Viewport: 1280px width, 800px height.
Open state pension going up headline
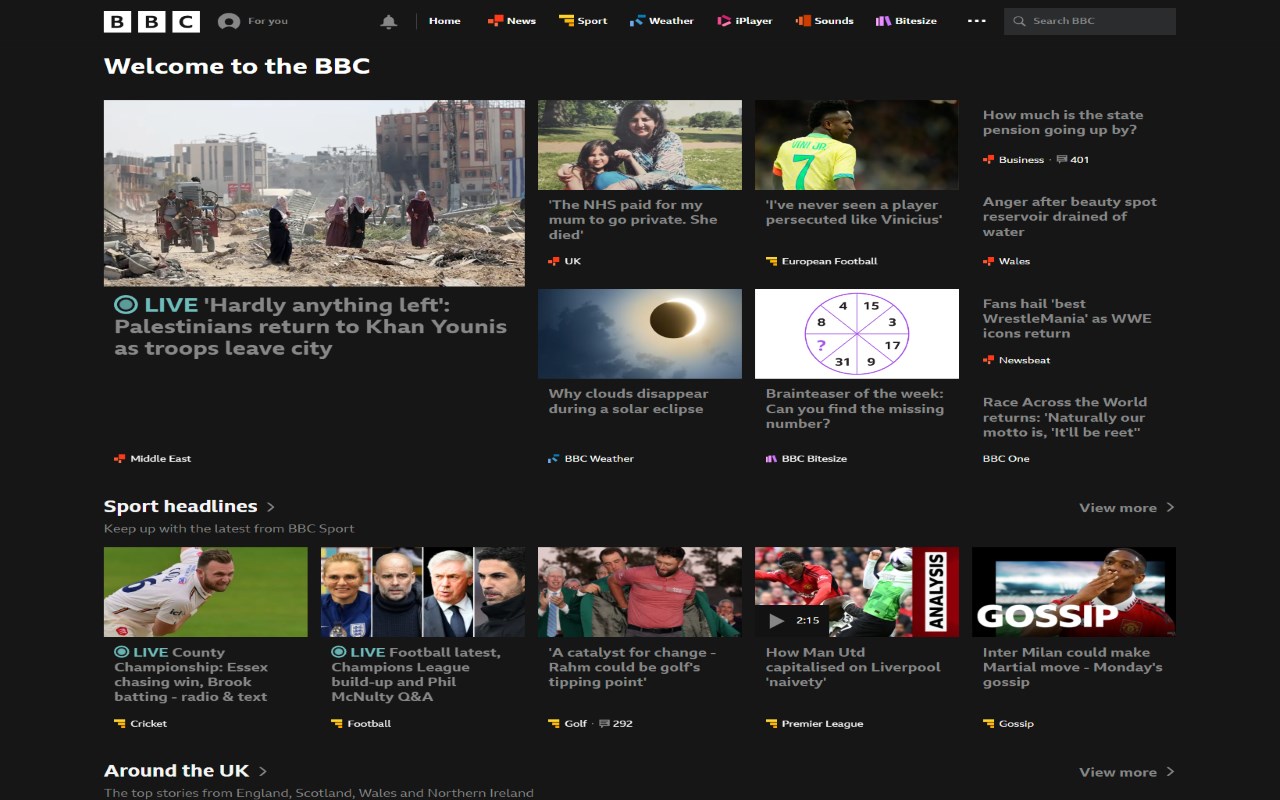[x=1063, y=122]
